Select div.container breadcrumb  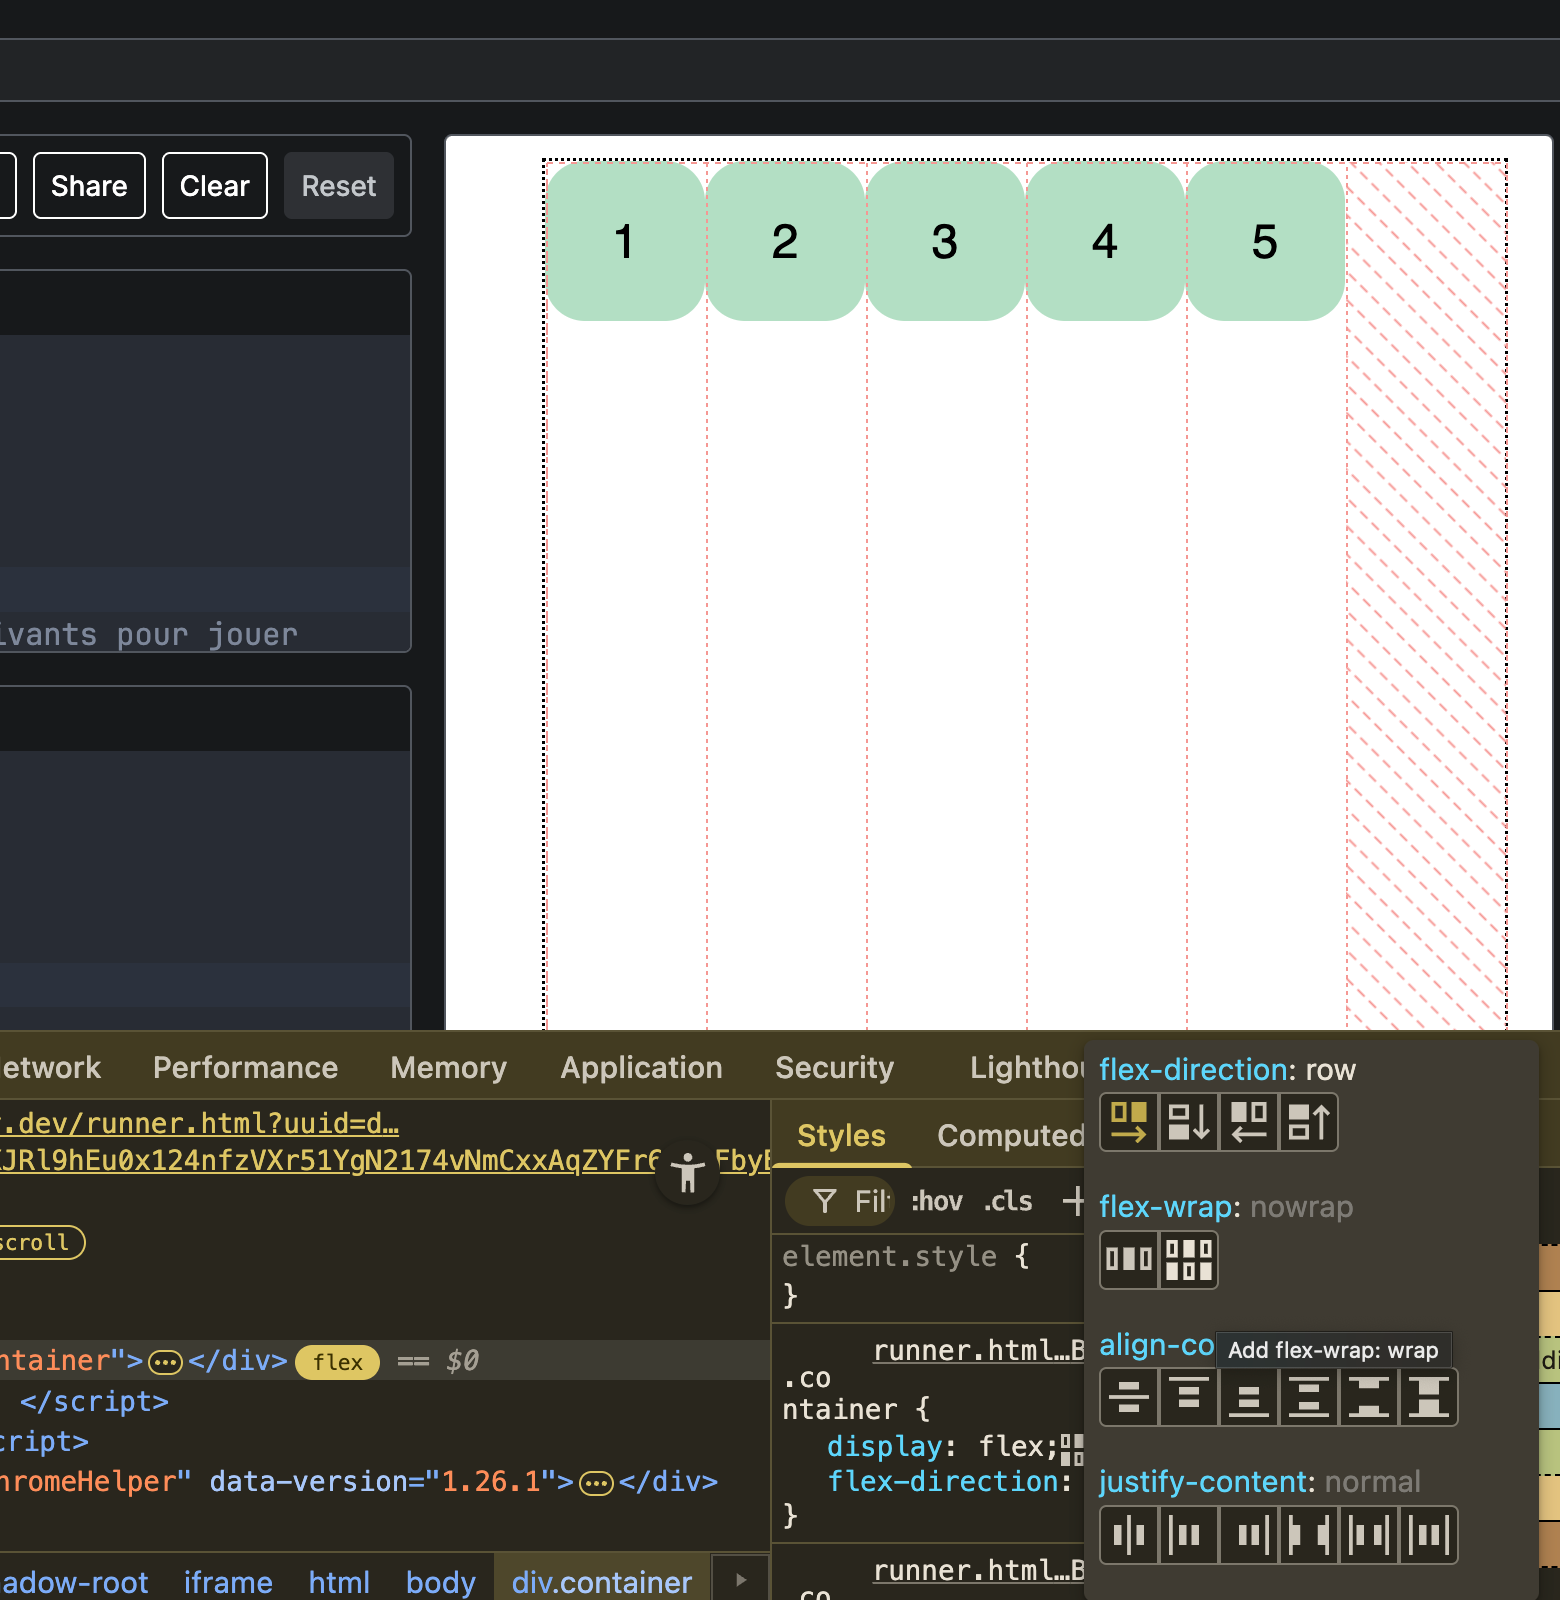(x=602, y=1582)
